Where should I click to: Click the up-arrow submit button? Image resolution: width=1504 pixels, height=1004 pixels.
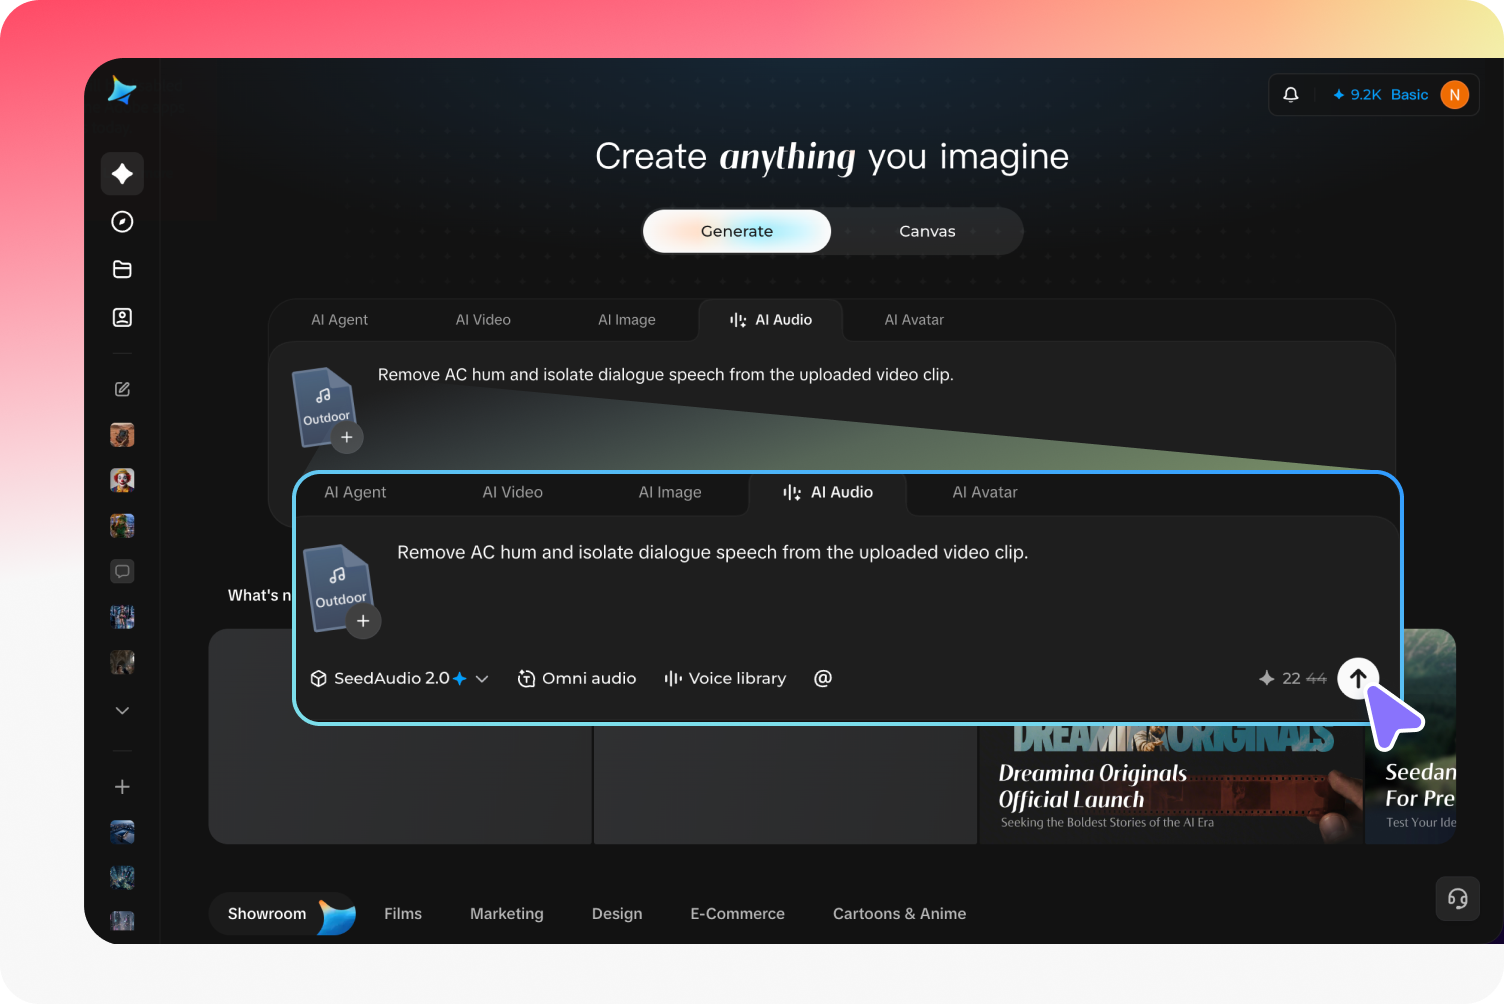pyautogui.click(x=1358, y=678)
